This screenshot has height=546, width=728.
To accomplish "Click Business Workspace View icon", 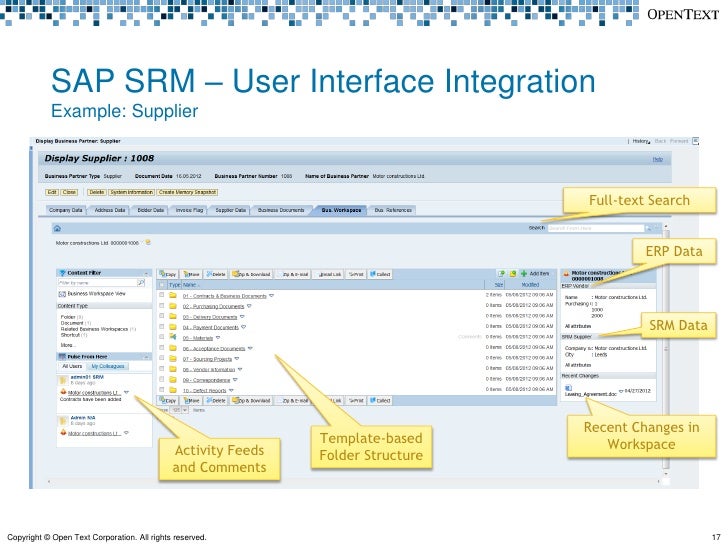I will pos(62,294).
